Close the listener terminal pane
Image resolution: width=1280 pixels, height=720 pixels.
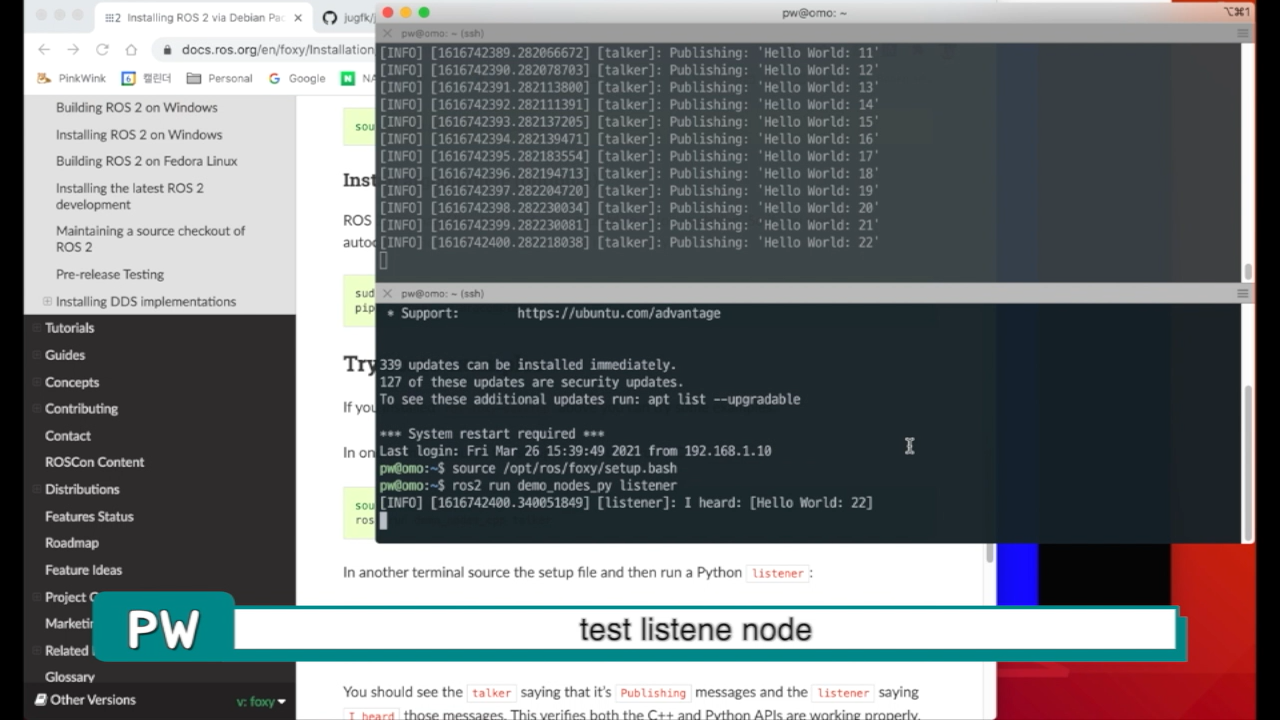pos(387,293)
